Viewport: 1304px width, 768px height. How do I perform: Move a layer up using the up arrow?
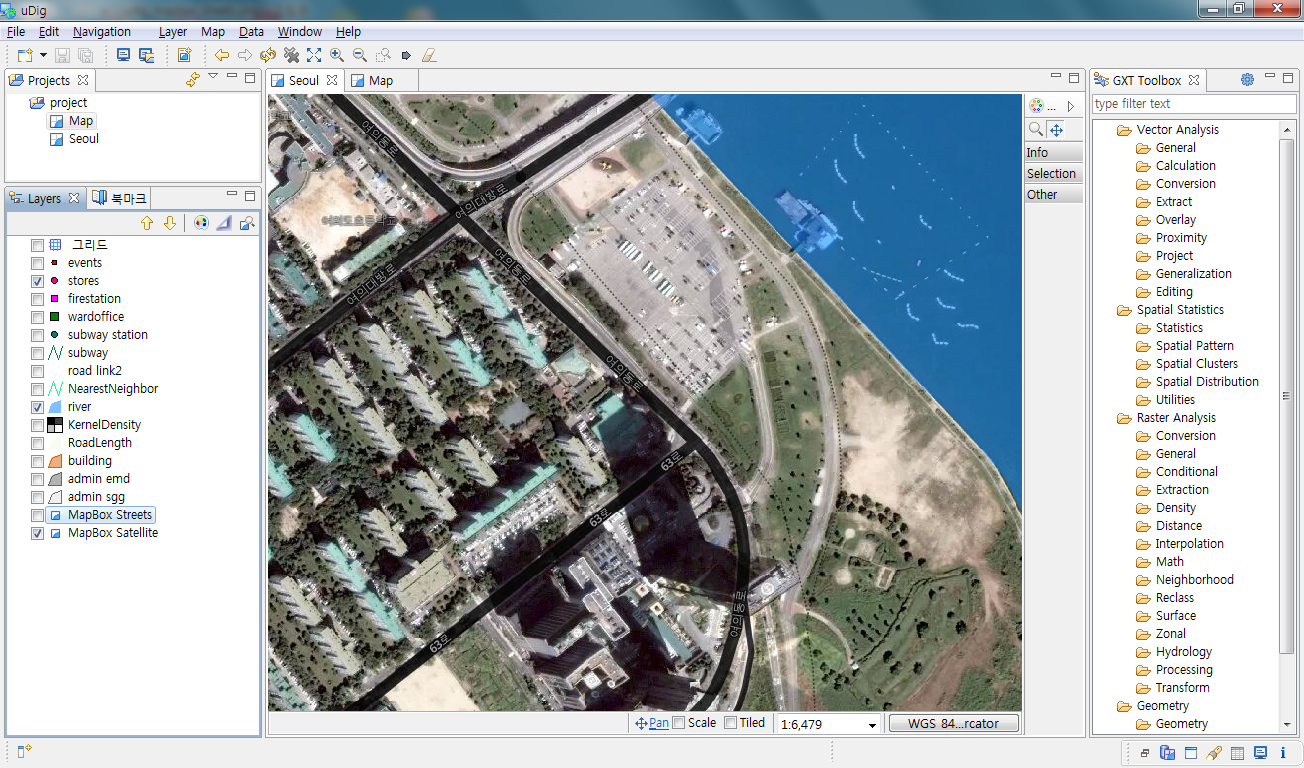(147, 222)
